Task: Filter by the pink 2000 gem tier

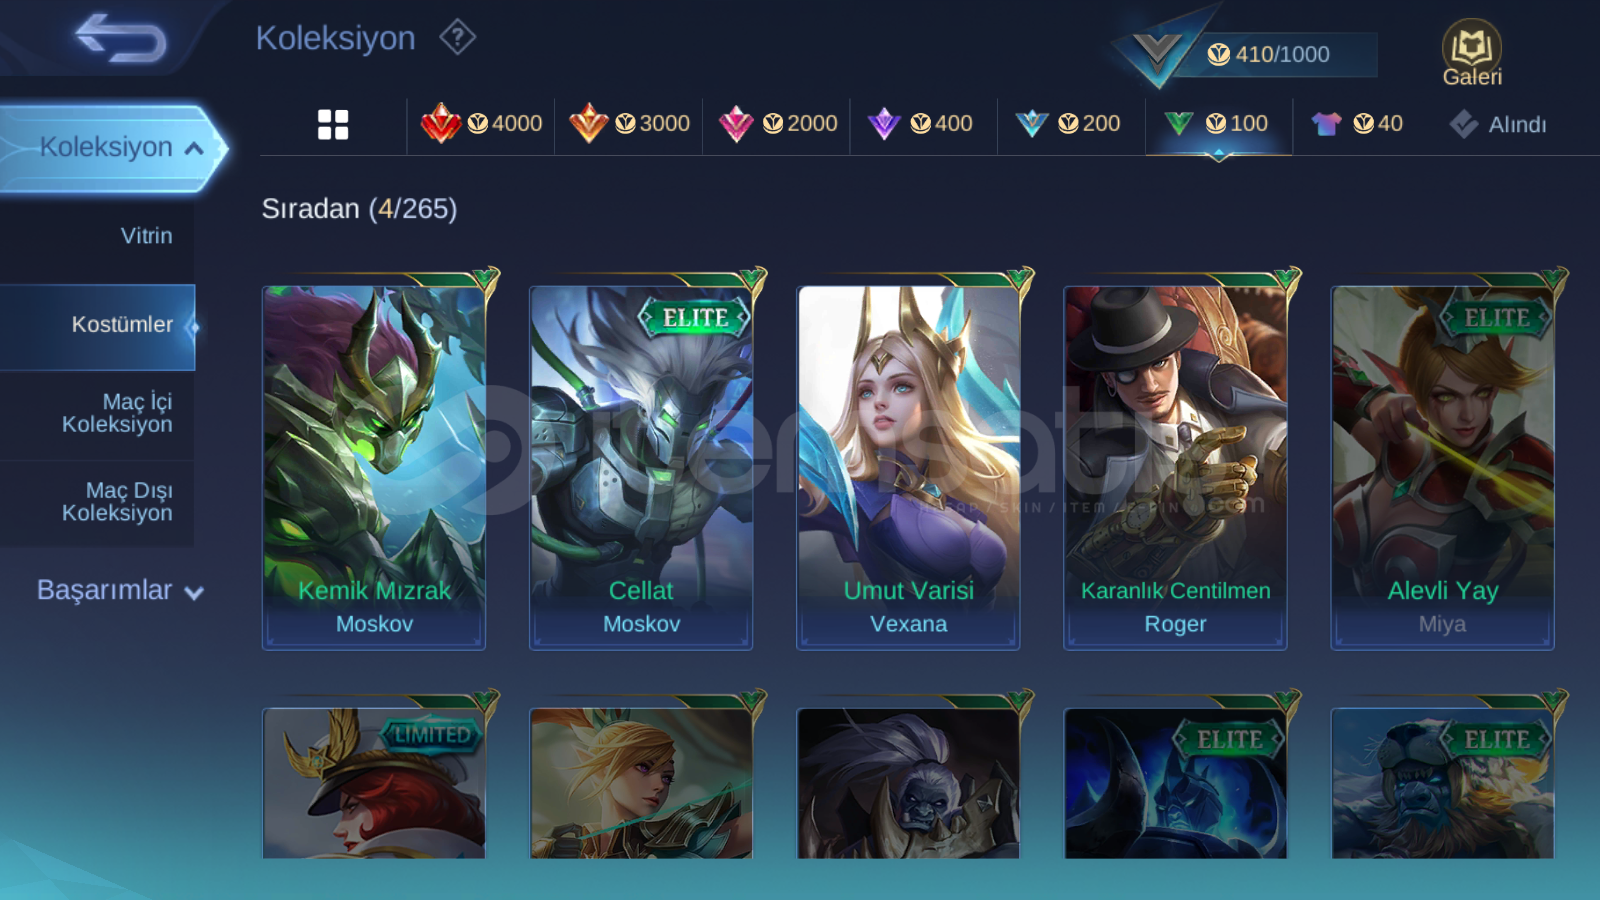Action: click(777, 124)
